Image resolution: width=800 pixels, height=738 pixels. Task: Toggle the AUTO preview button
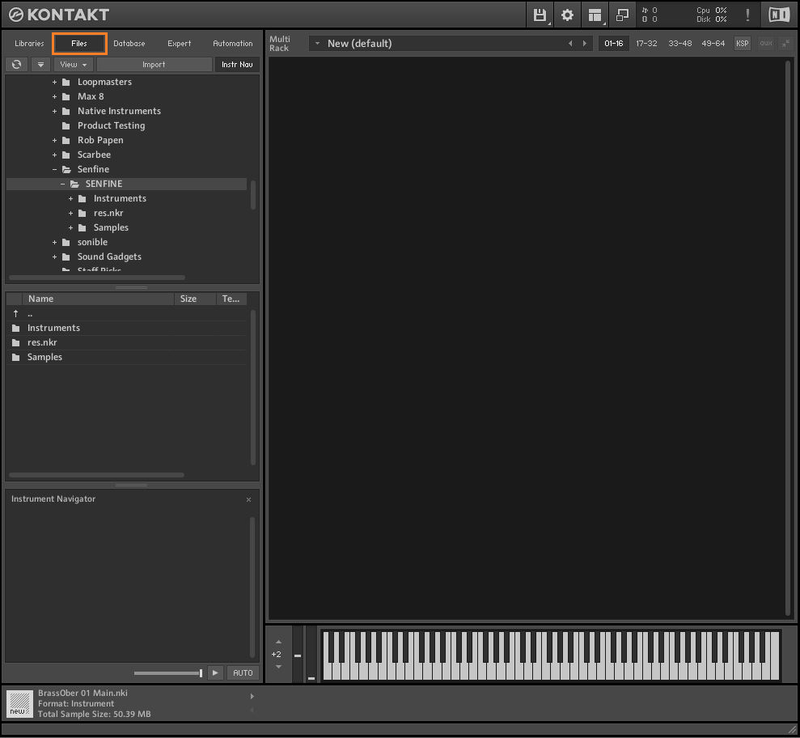click(242, 673)
